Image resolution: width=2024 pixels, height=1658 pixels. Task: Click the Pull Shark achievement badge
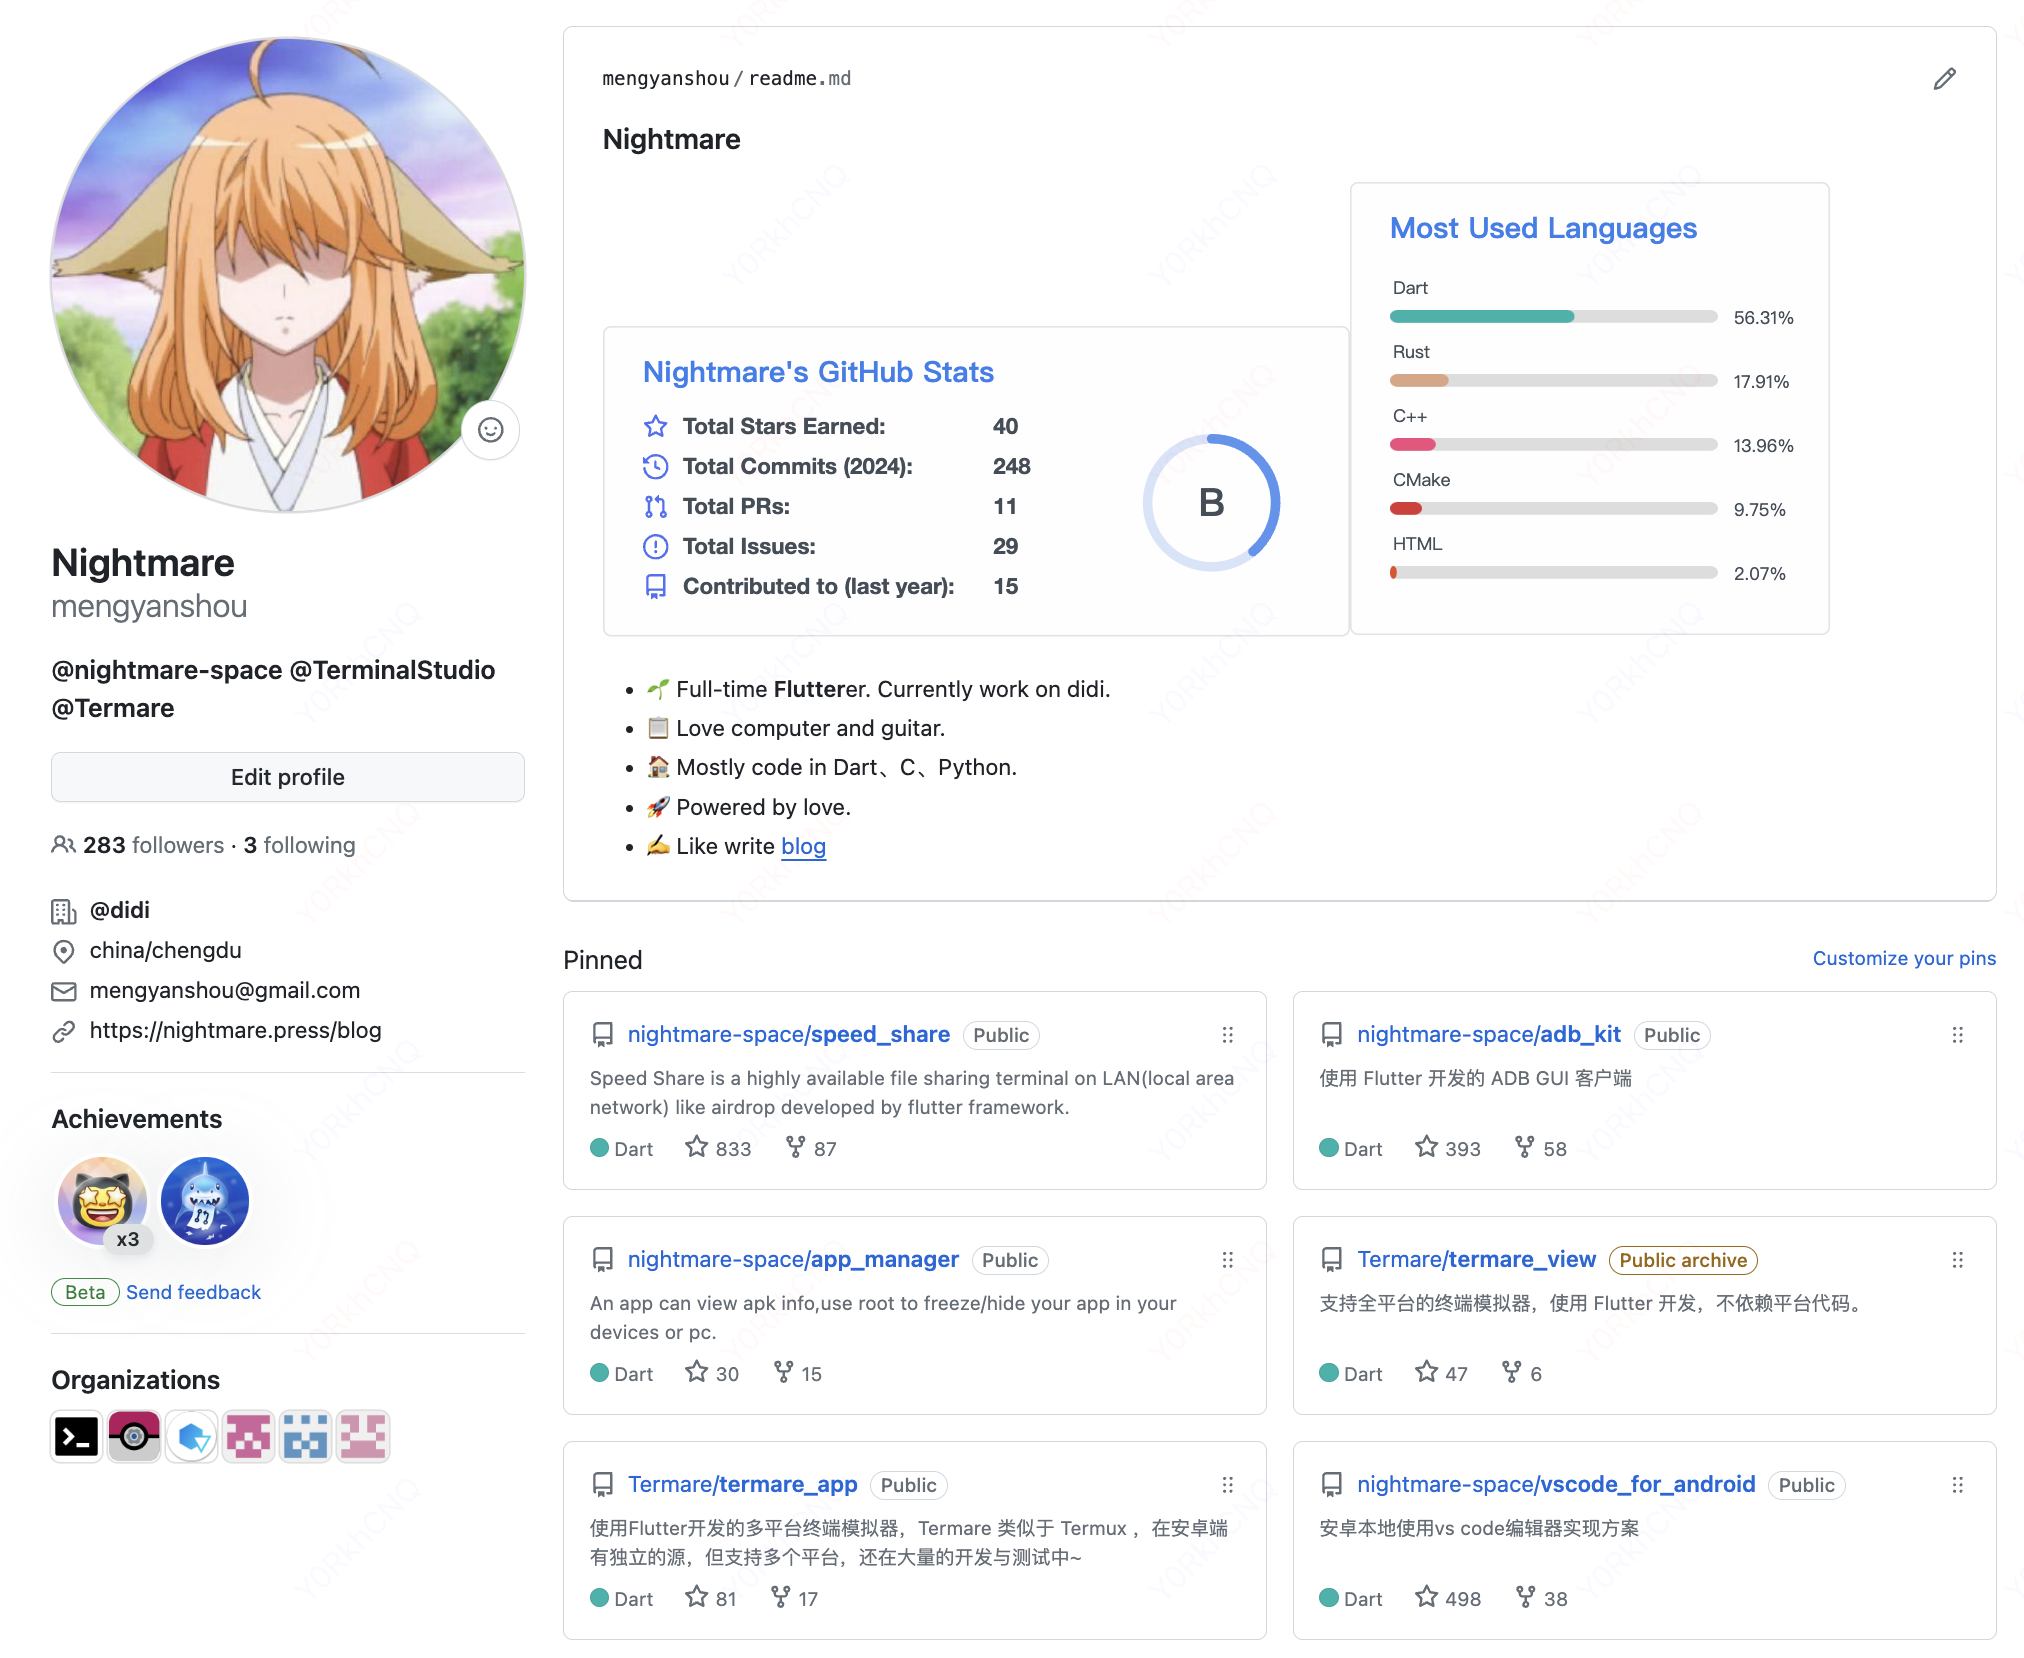[x=205, y=1201]
